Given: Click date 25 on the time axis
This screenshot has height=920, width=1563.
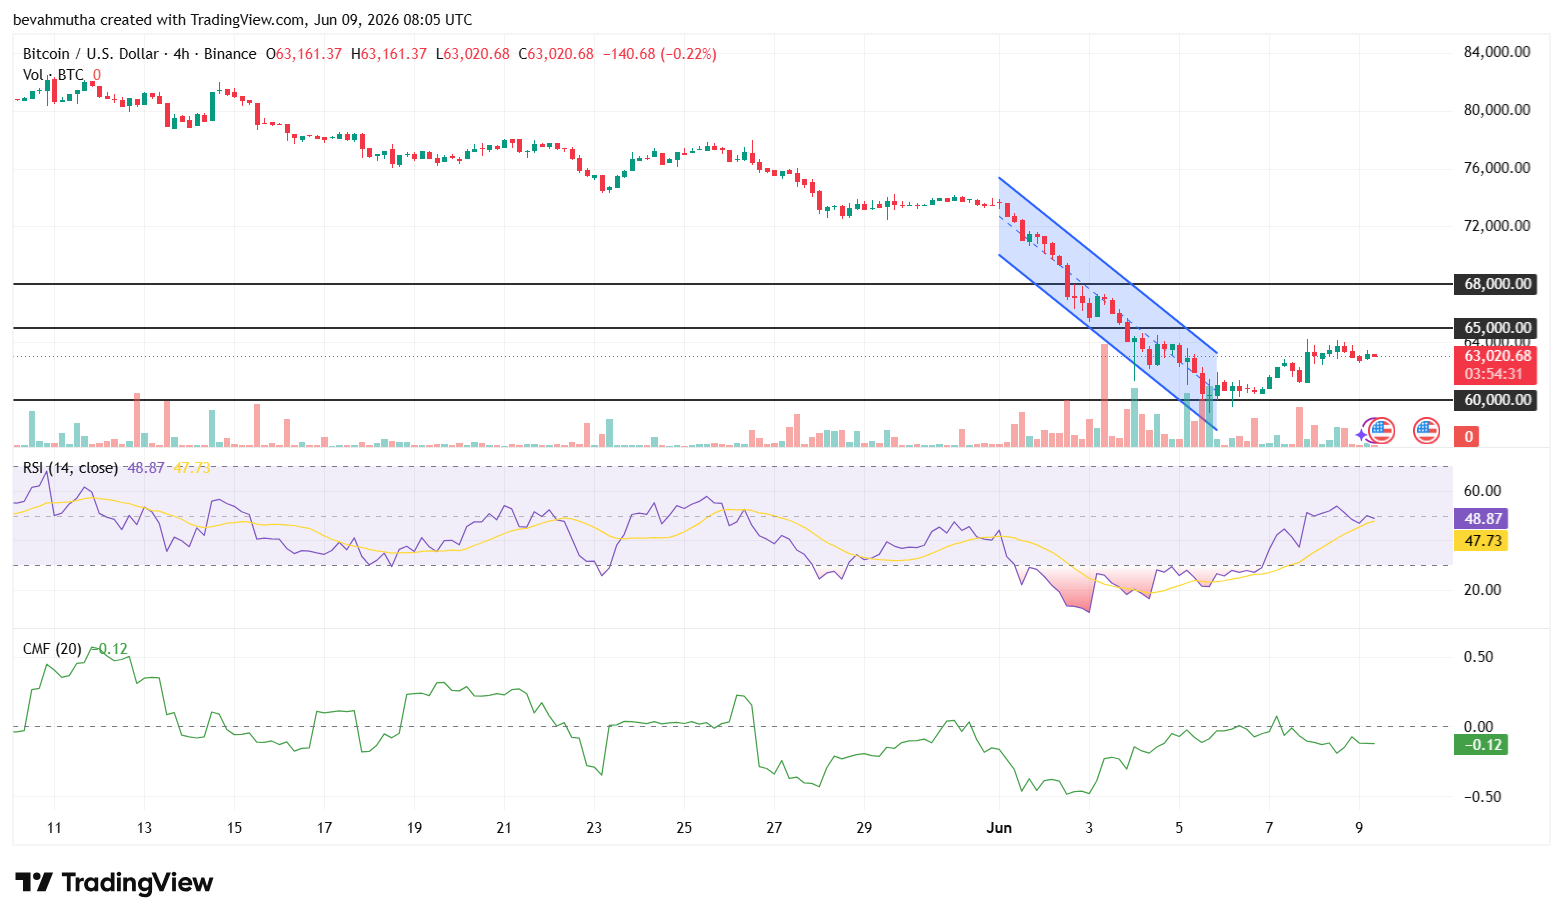Looking at the screenshot, I should [684, 828].
